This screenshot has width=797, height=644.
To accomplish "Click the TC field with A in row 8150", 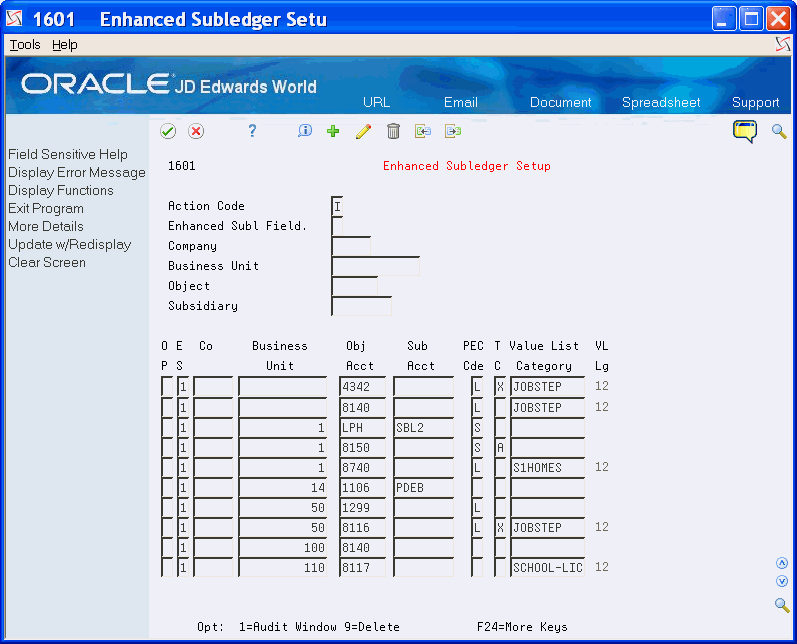I will point(500,447).
